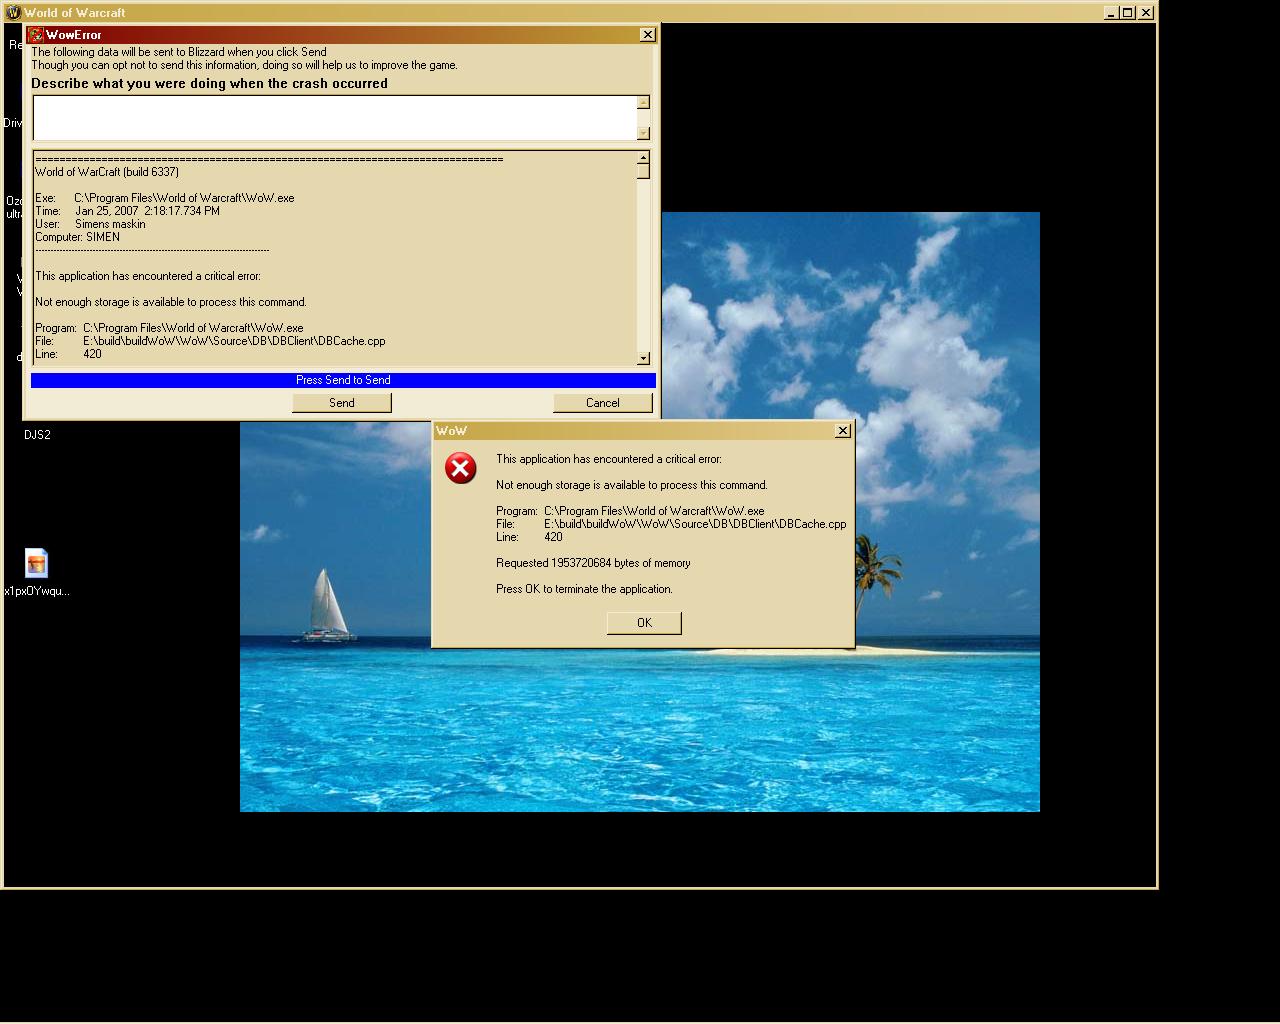
Task: Click 'World of WarCraft (build 6337)' log line
Action: click(x=107, y=172)
